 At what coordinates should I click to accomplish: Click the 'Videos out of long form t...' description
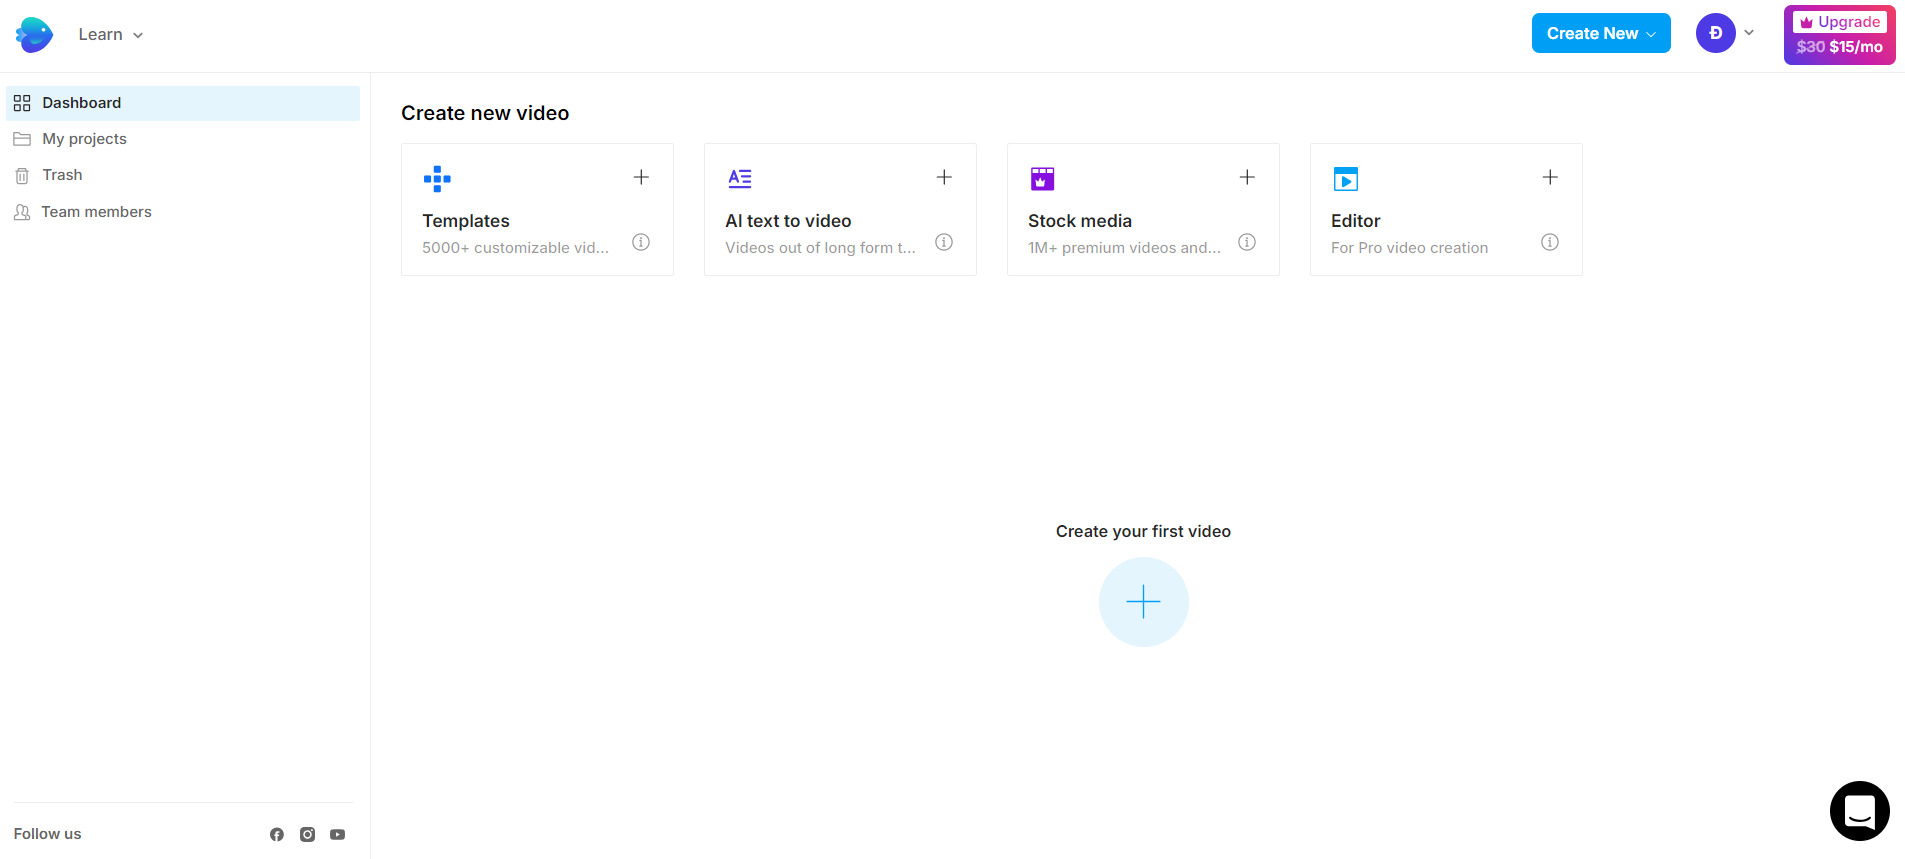pyautogui.click(x=820, y=248)
